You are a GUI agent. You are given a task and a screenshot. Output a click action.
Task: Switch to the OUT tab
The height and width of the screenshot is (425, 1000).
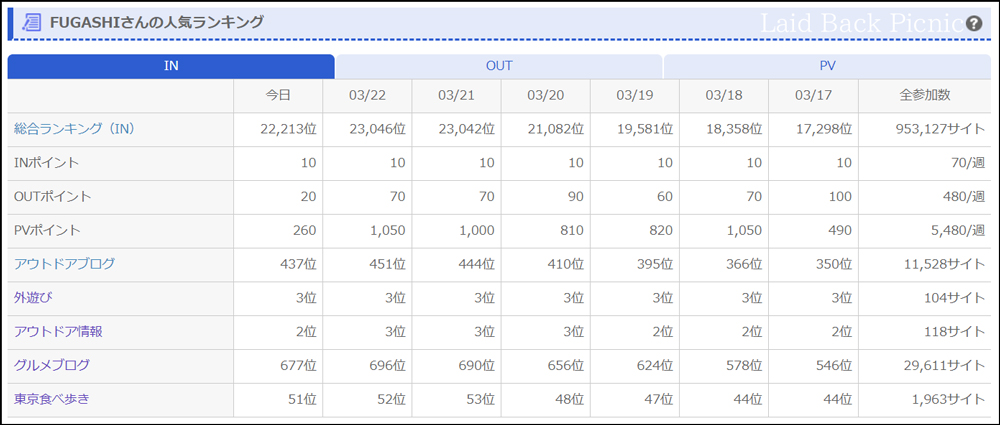pyautogui.click(x=499, y=66)
